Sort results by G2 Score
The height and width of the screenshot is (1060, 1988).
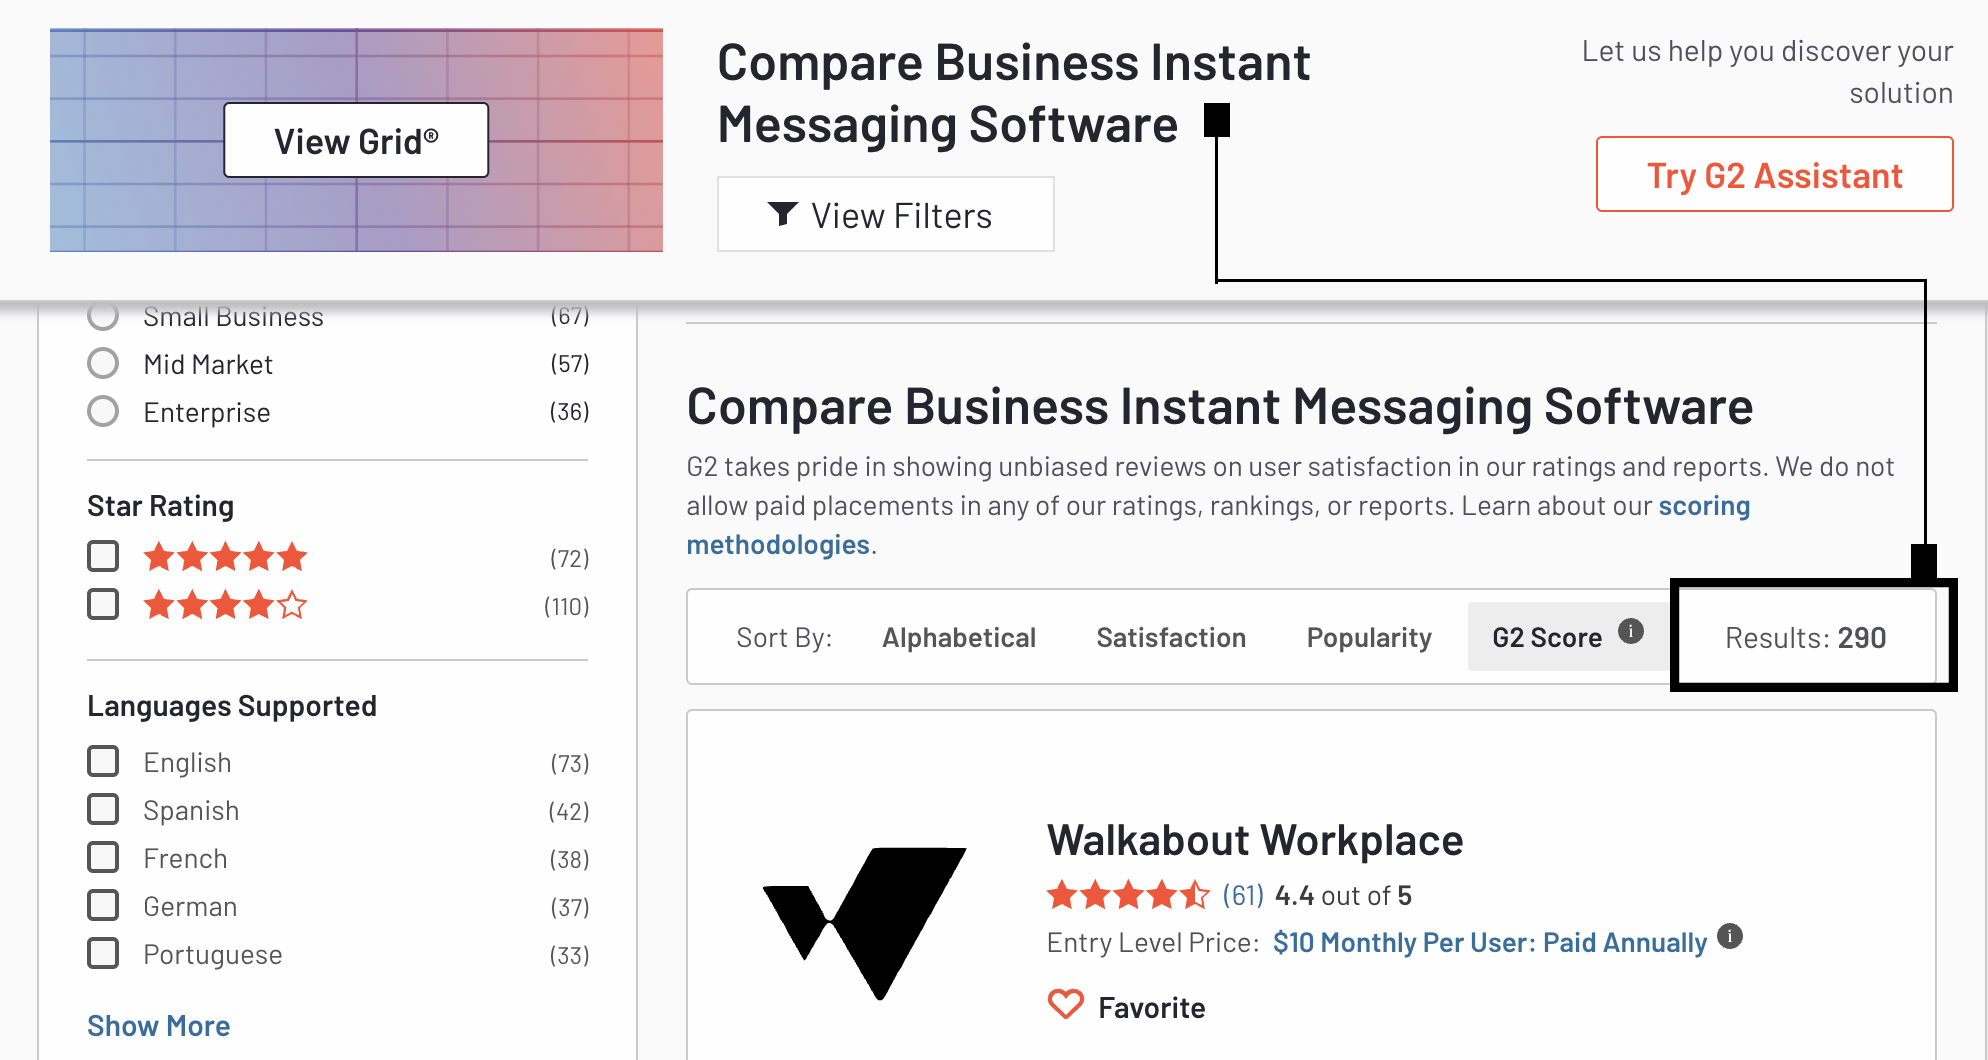coord(1547,638)
